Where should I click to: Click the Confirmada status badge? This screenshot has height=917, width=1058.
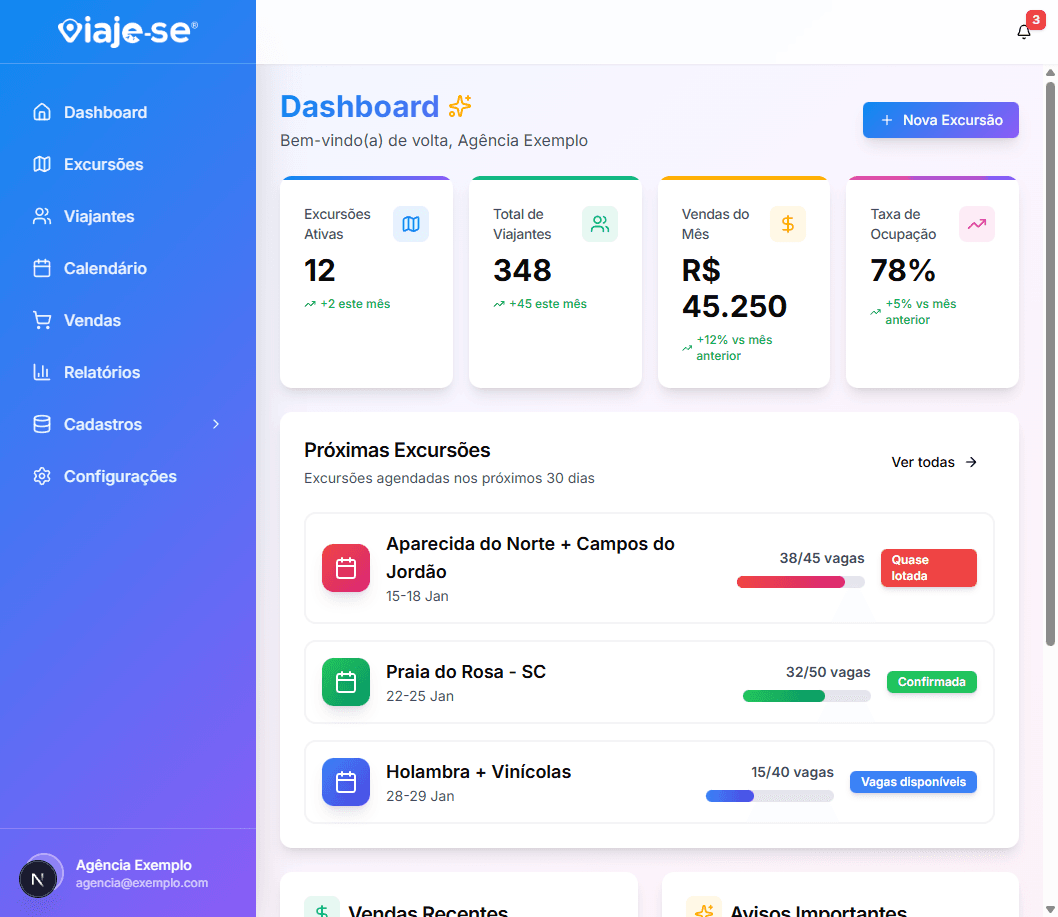931,681
